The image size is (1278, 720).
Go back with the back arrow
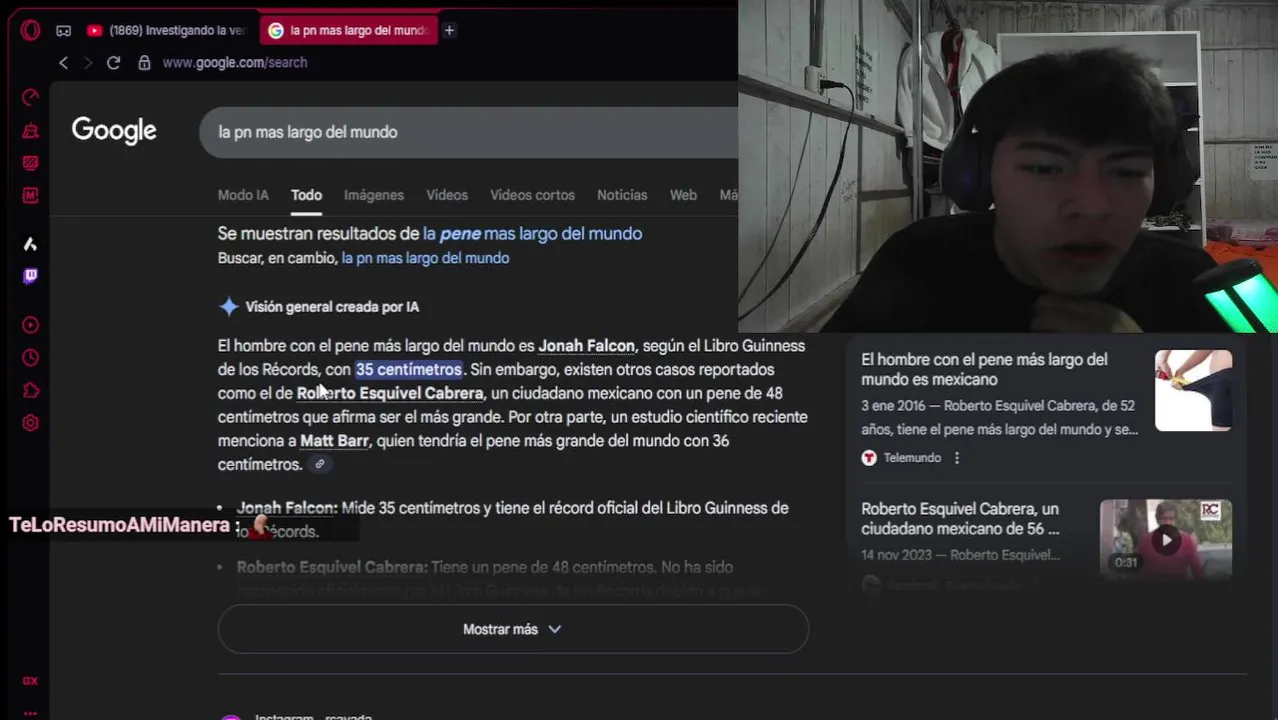(x=63, y=62)
